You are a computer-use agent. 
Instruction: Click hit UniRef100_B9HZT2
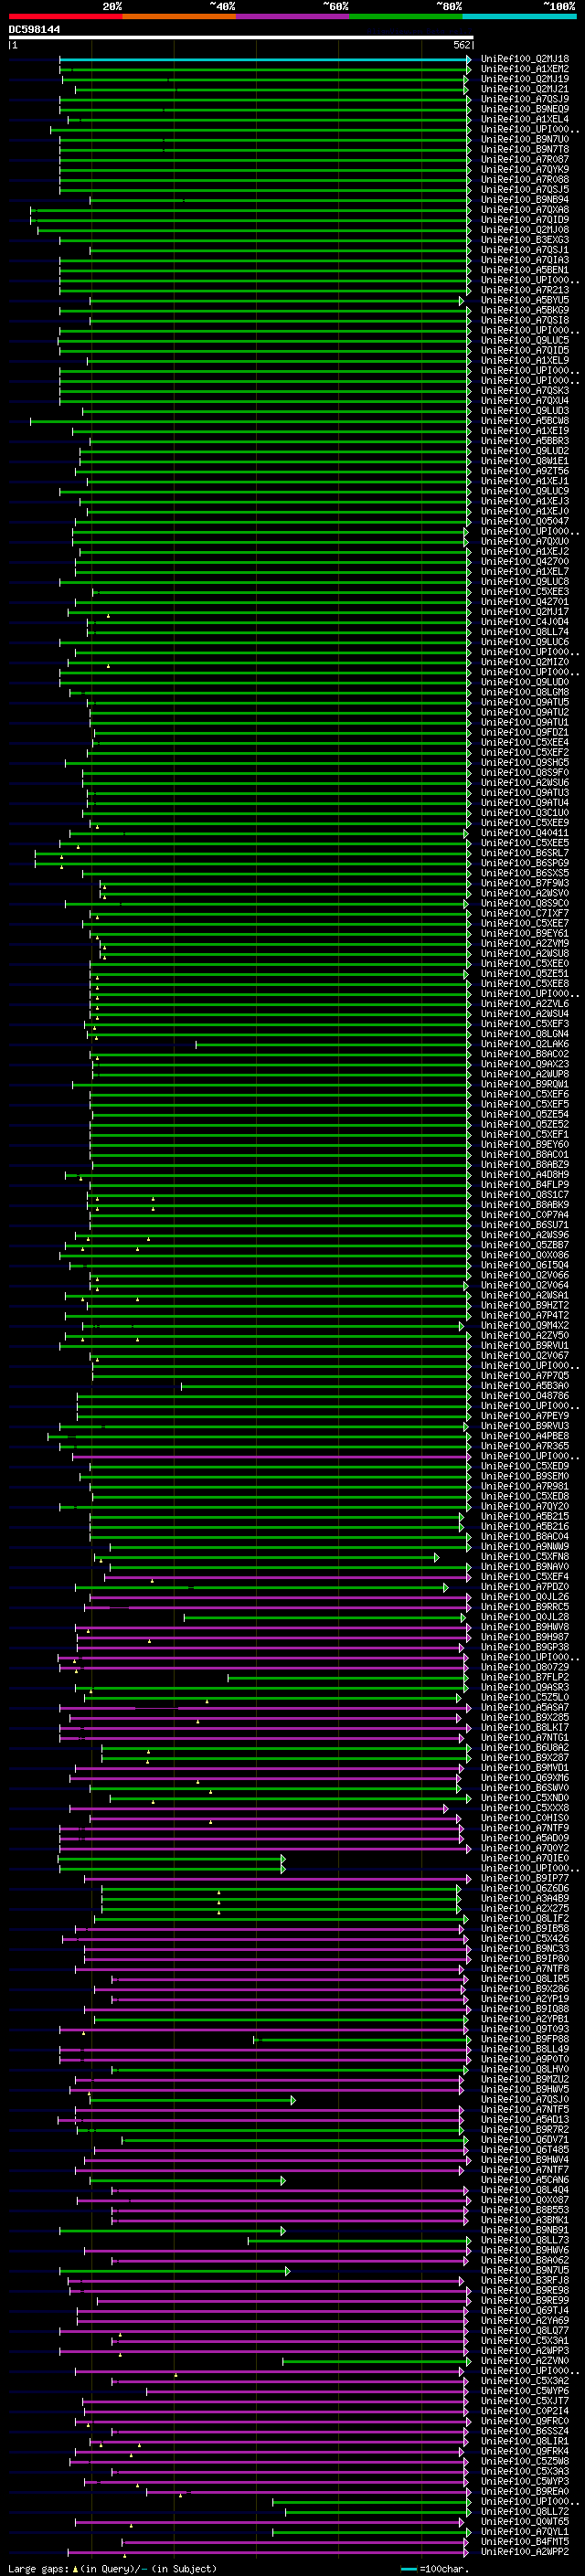tap(525, 1305)
